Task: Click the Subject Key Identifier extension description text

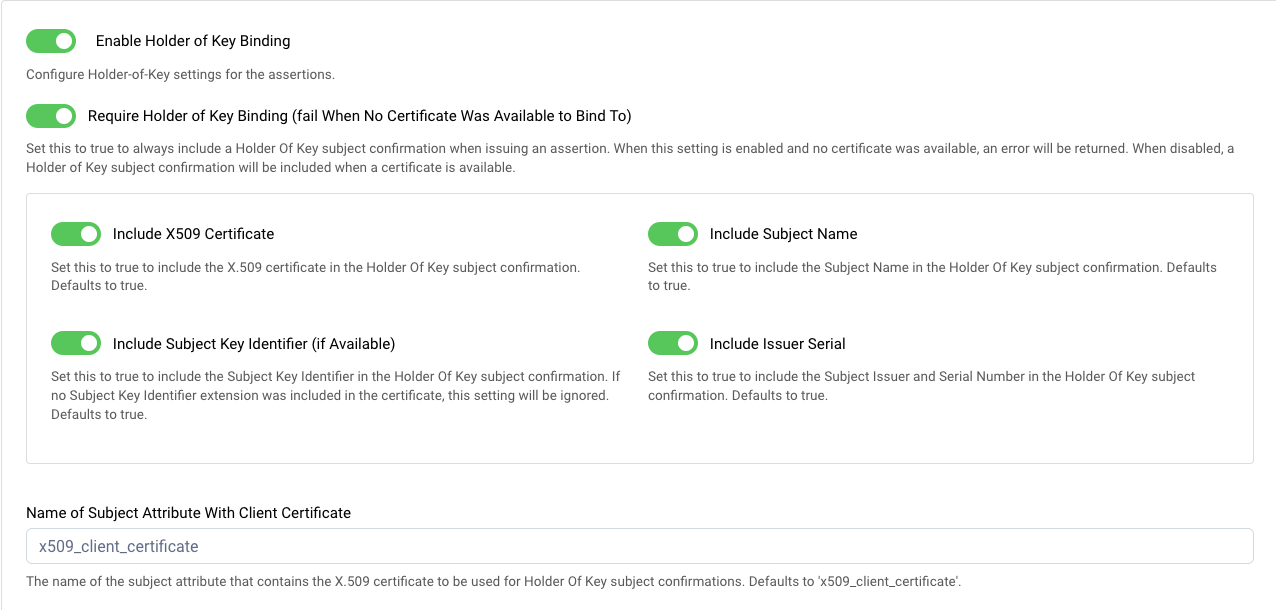Action: (x=335, y=395)
